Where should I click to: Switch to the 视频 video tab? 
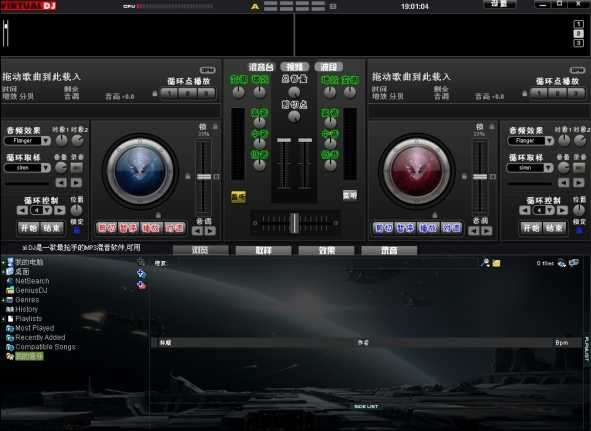295,67
